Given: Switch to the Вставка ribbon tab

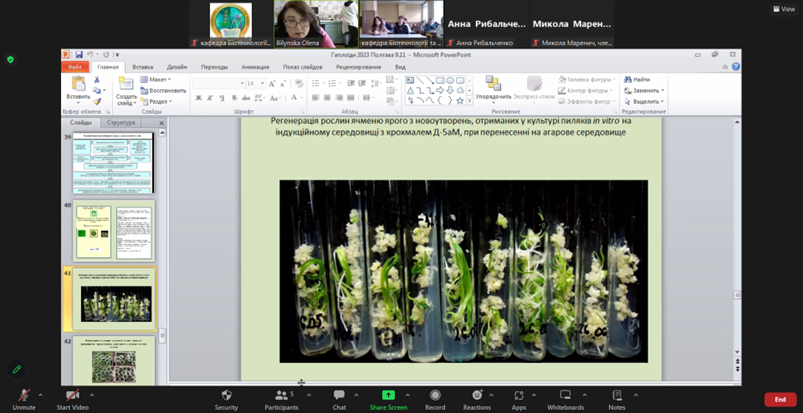Looking at the screenshot, I should tap(142, 67).
